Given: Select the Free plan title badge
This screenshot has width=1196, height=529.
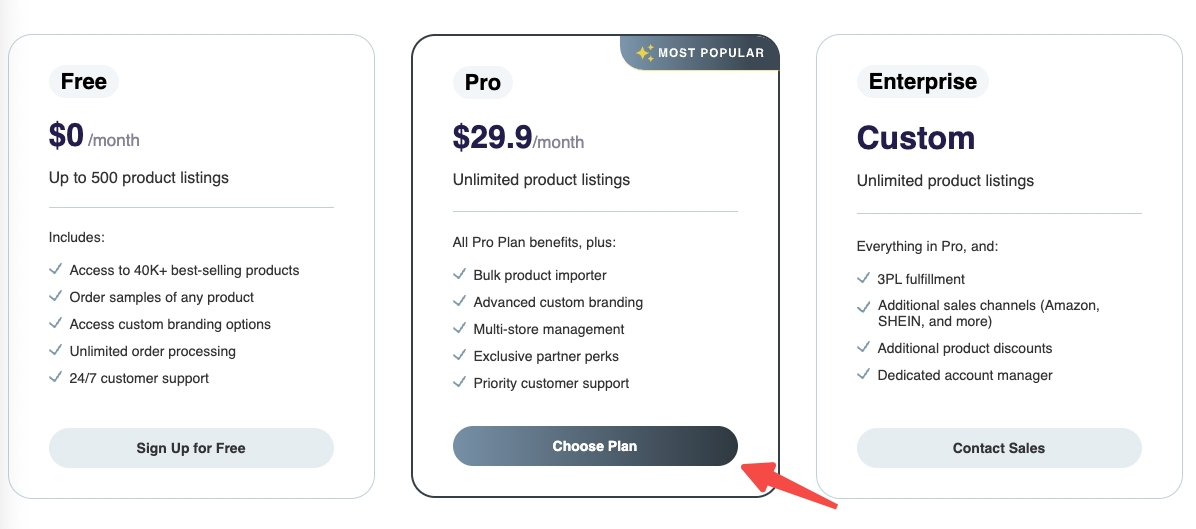Looking at the screenshot, I should [84, 82].
